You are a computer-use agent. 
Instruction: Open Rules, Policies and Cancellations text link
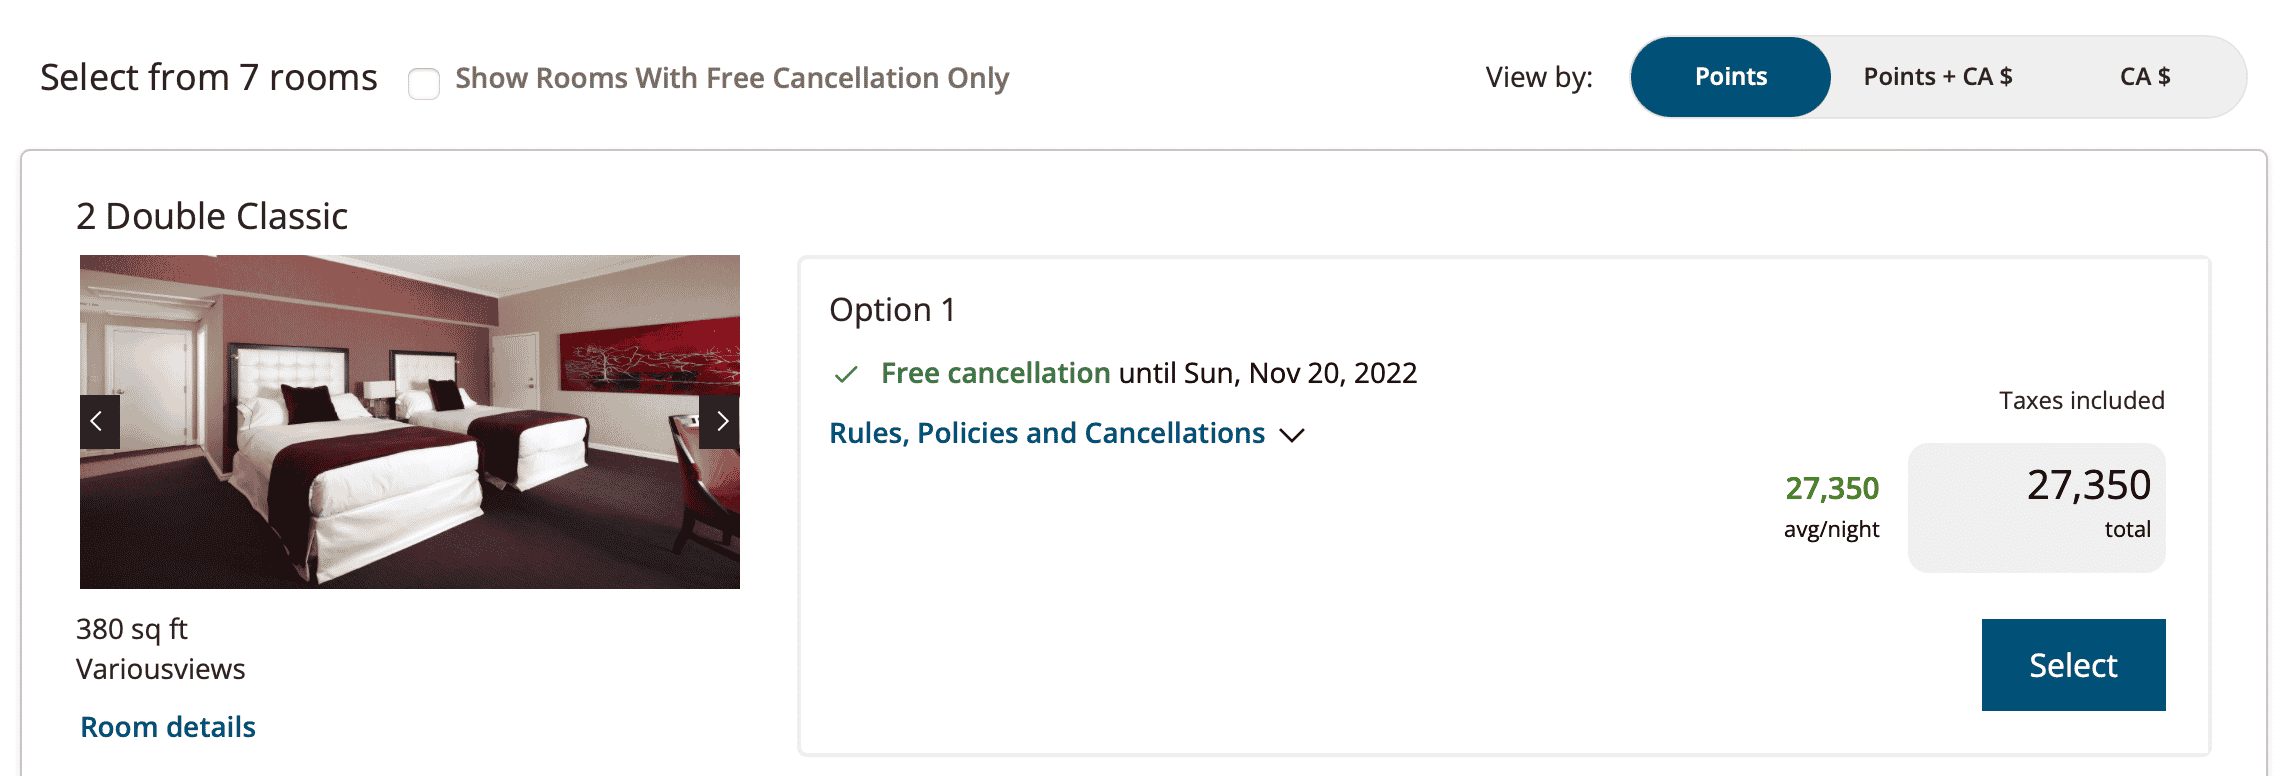1046,433
